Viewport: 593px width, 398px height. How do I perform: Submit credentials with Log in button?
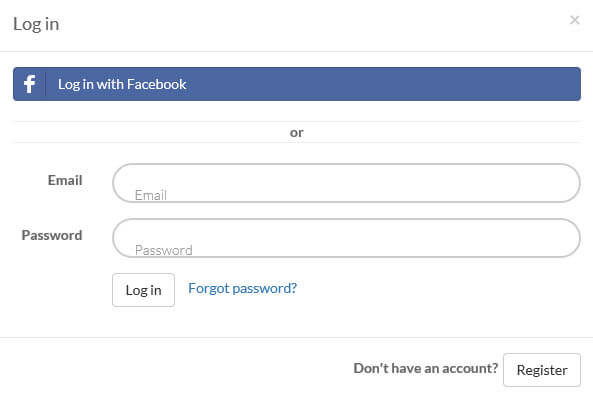143,290
